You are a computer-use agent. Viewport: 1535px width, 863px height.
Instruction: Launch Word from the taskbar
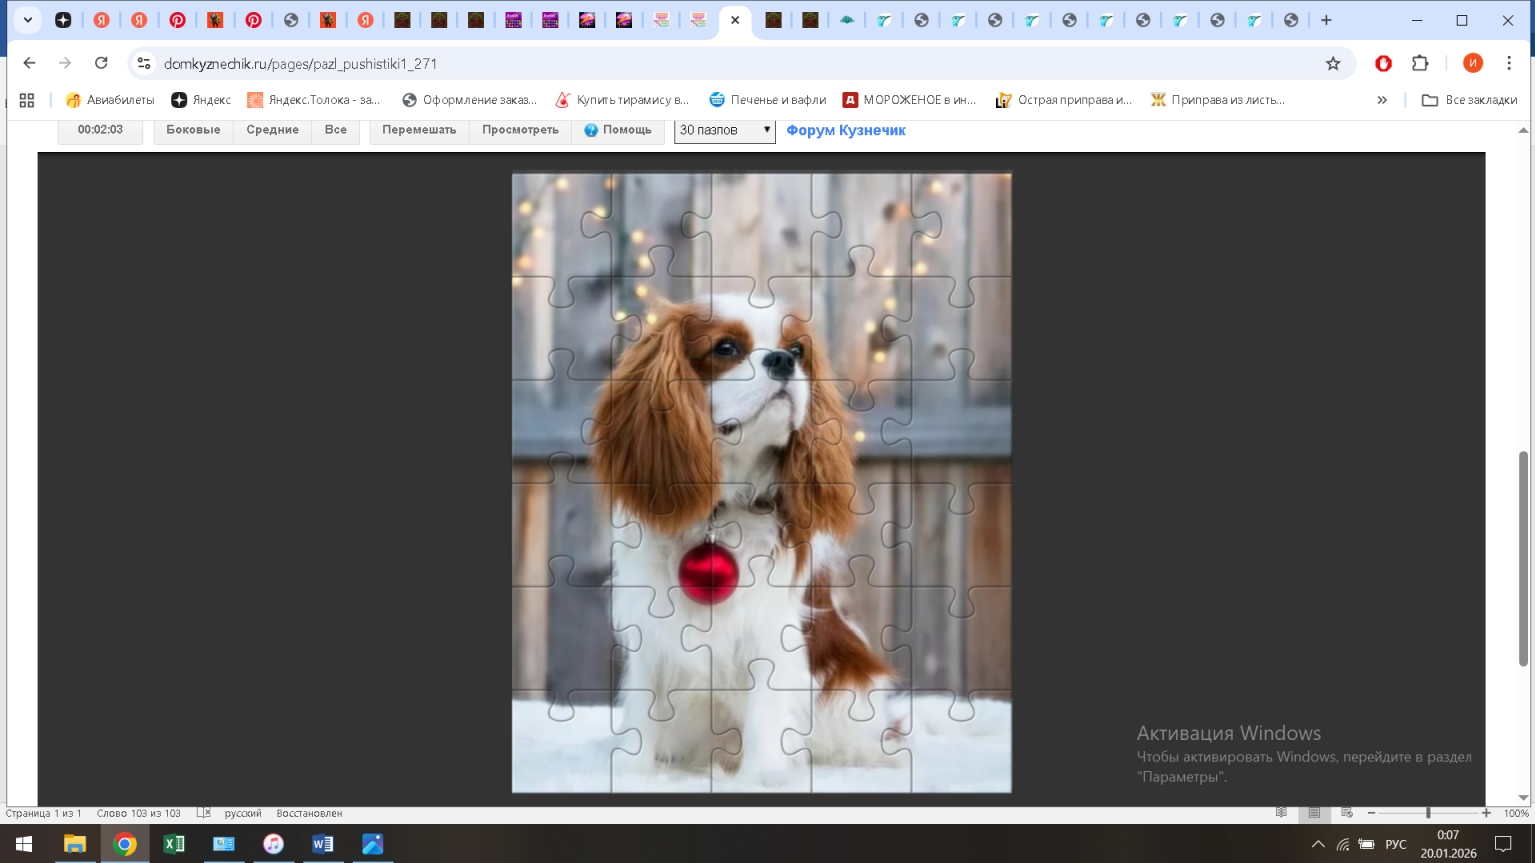point(323,844)
